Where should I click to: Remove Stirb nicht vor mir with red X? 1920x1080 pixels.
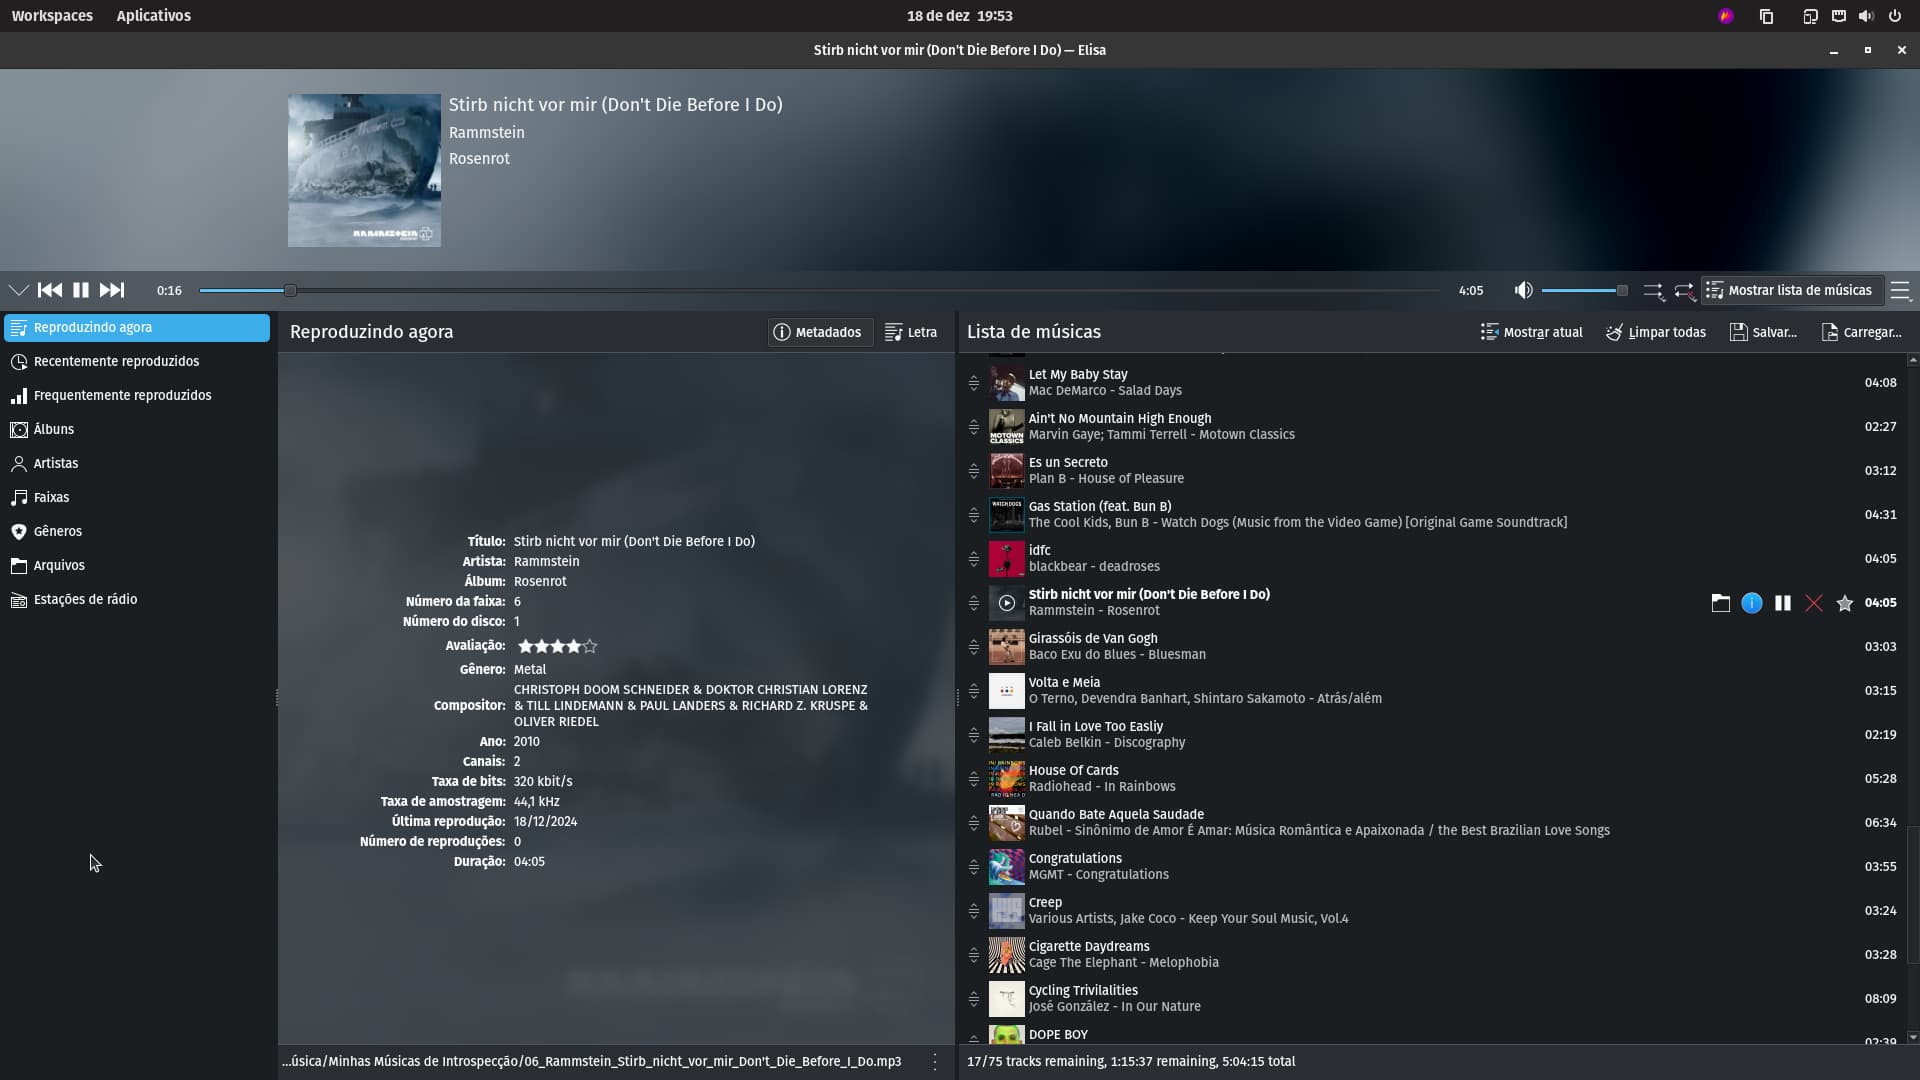point(1813,603)
